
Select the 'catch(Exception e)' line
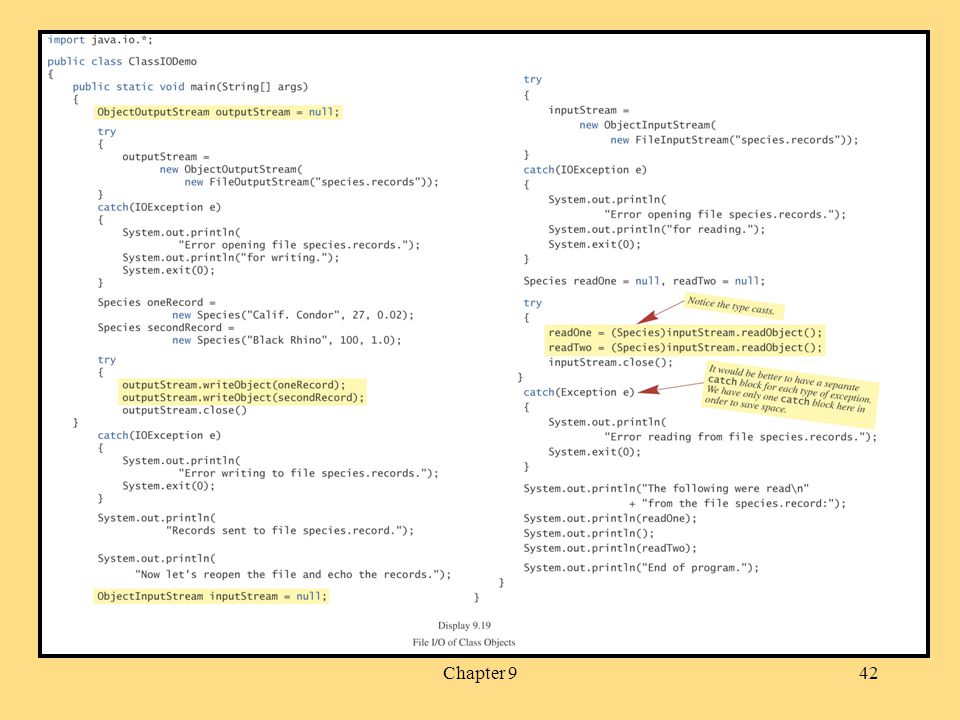pyautogui.click(x=579, y=392)
